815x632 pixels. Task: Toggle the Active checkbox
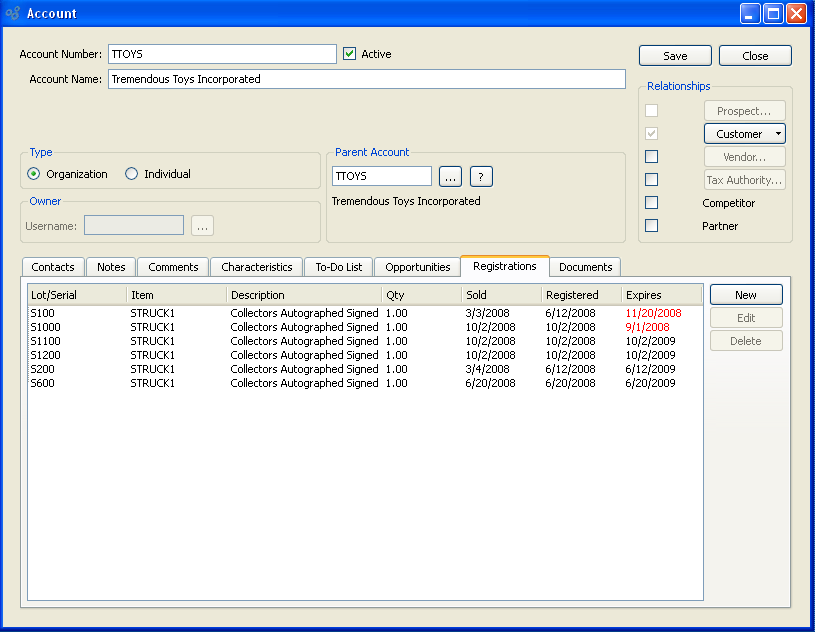tap(349, 54)
